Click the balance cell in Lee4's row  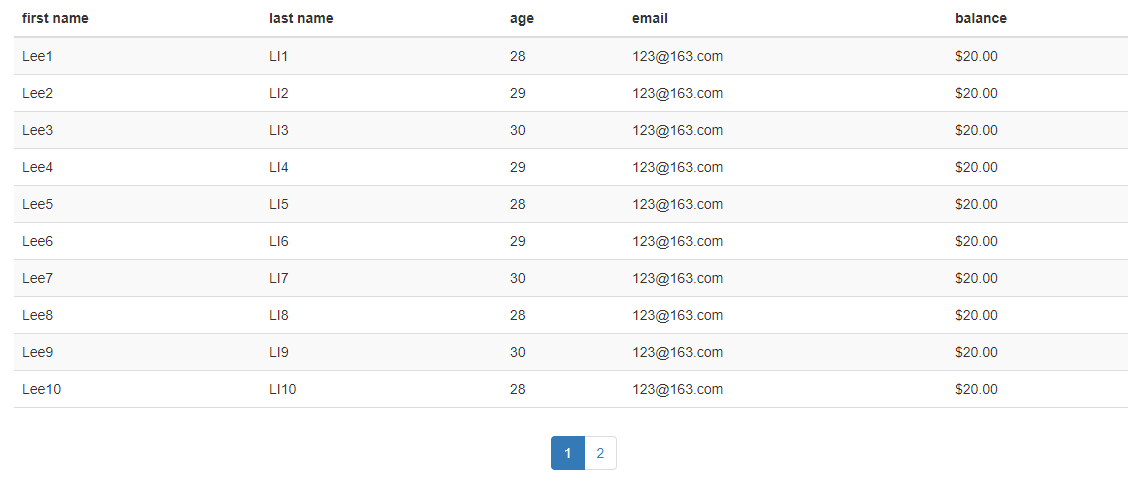click(x=976, y=167)
